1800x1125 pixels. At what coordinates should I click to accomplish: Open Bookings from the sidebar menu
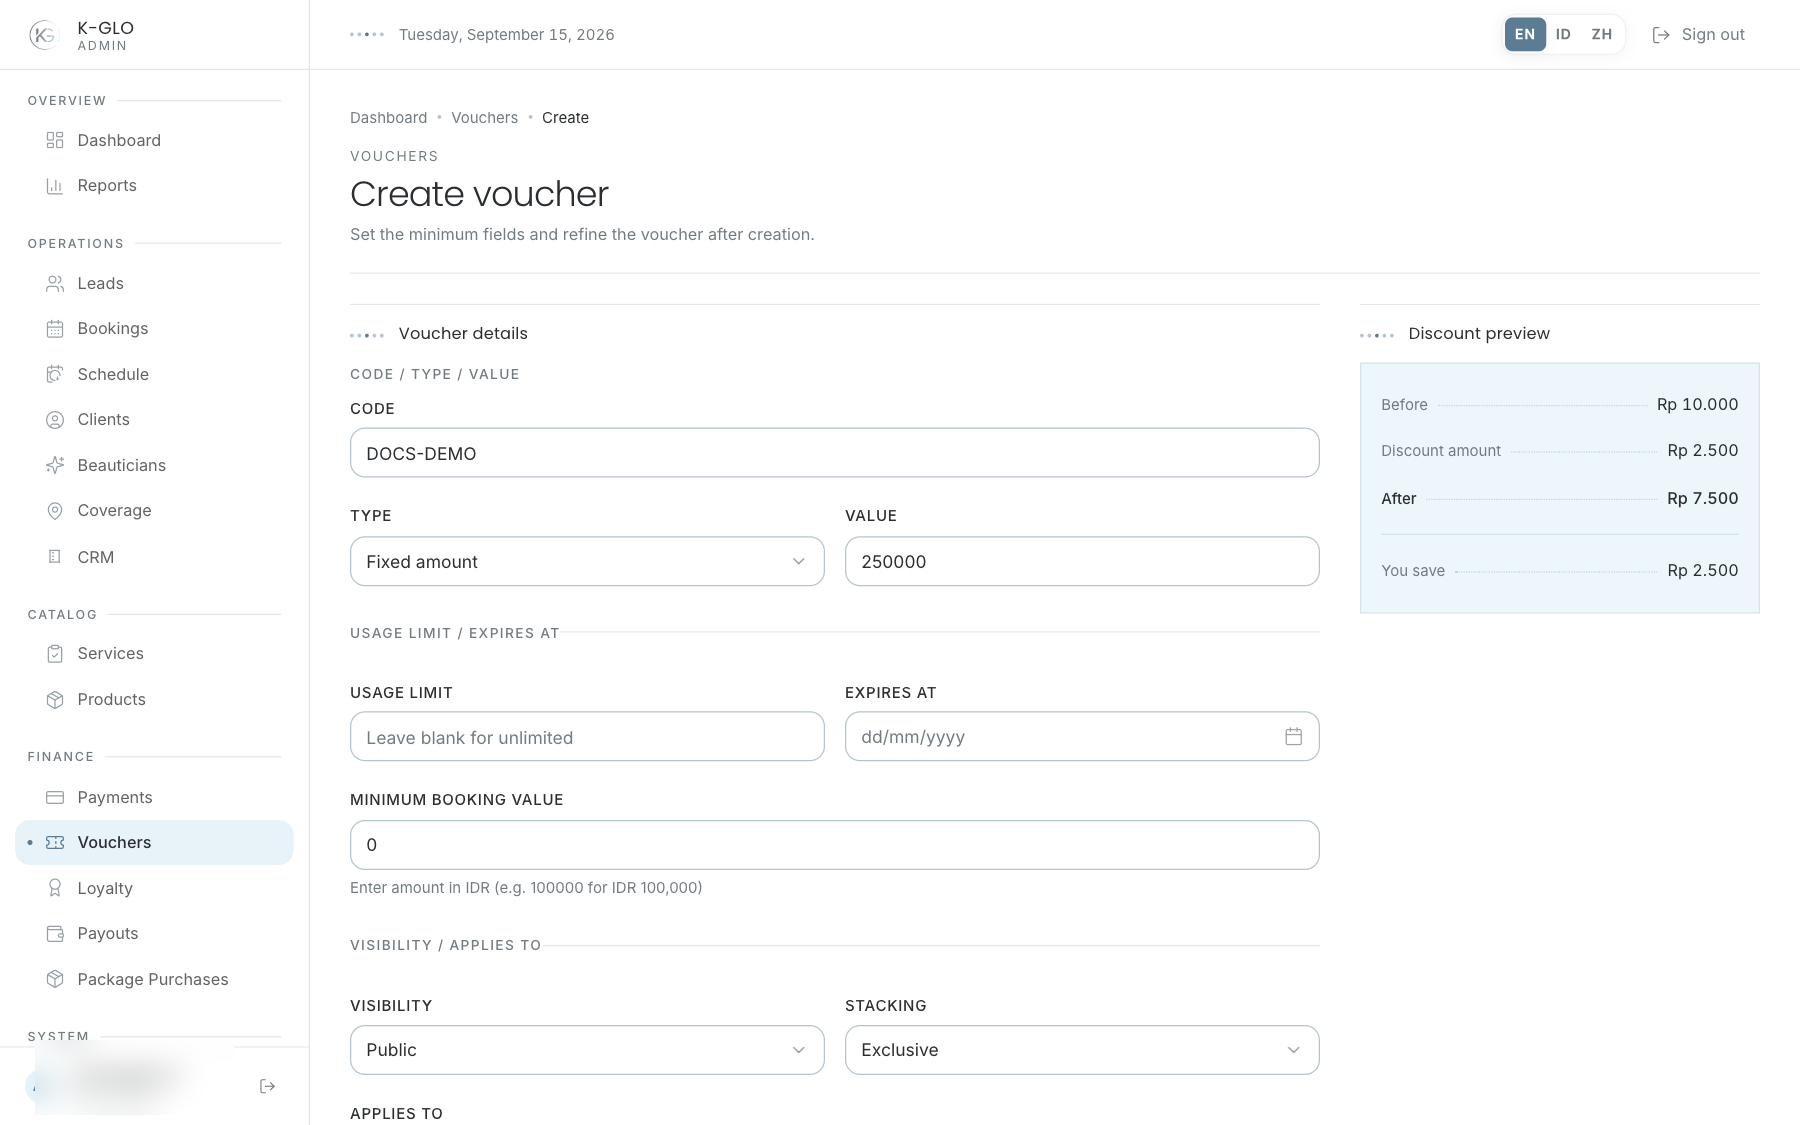point(154,329)
